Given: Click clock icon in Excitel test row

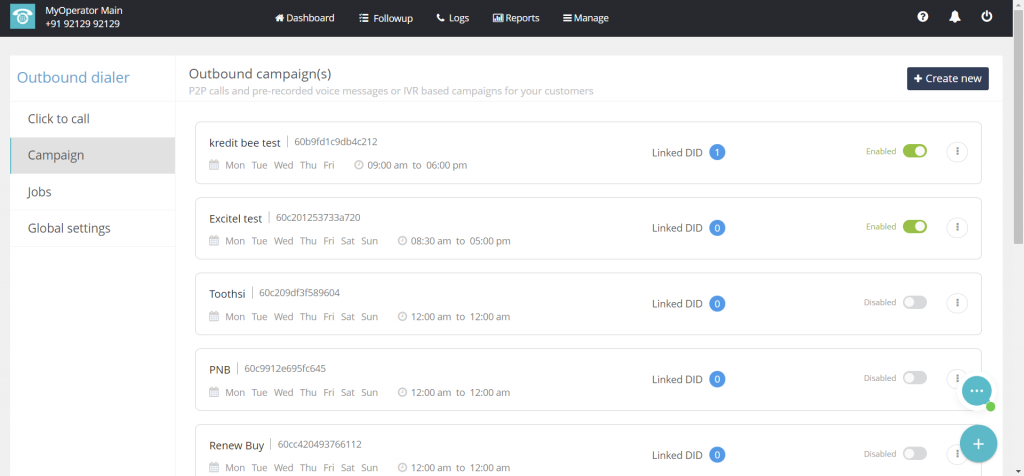Looking at the screenshot, I should (402, 241).
